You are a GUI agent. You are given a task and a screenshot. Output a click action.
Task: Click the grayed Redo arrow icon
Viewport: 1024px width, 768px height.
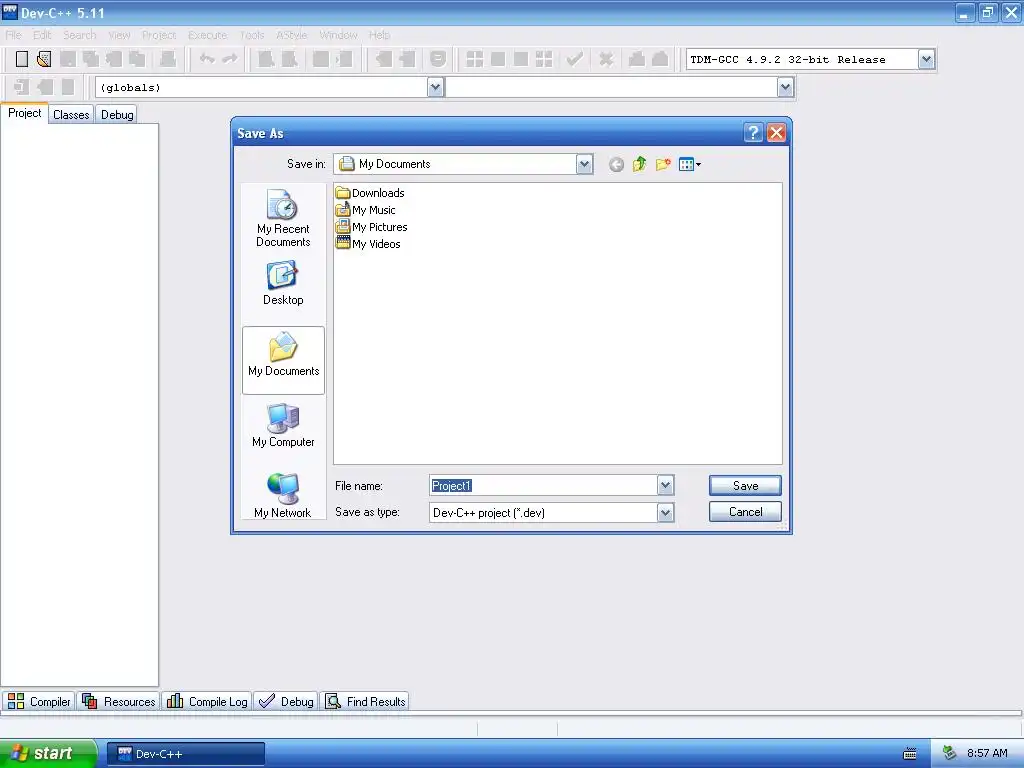point(230,59)
